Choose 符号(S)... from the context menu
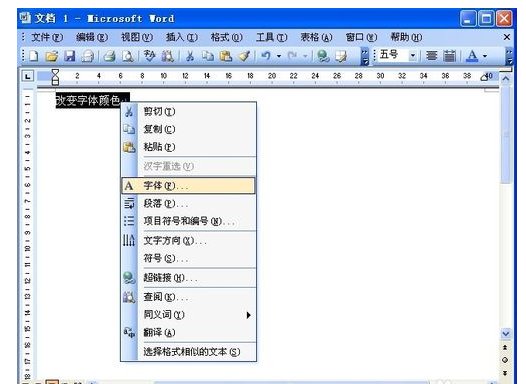The width and height of the screenshot is (526, 384). click(189, 258)
